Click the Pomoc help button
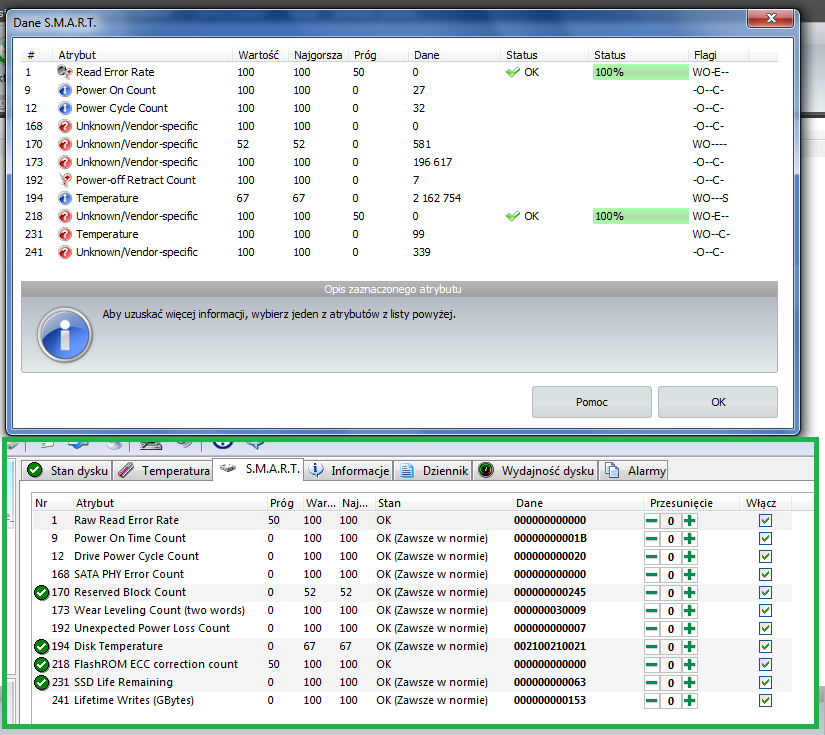 click(x=591, y=402)
